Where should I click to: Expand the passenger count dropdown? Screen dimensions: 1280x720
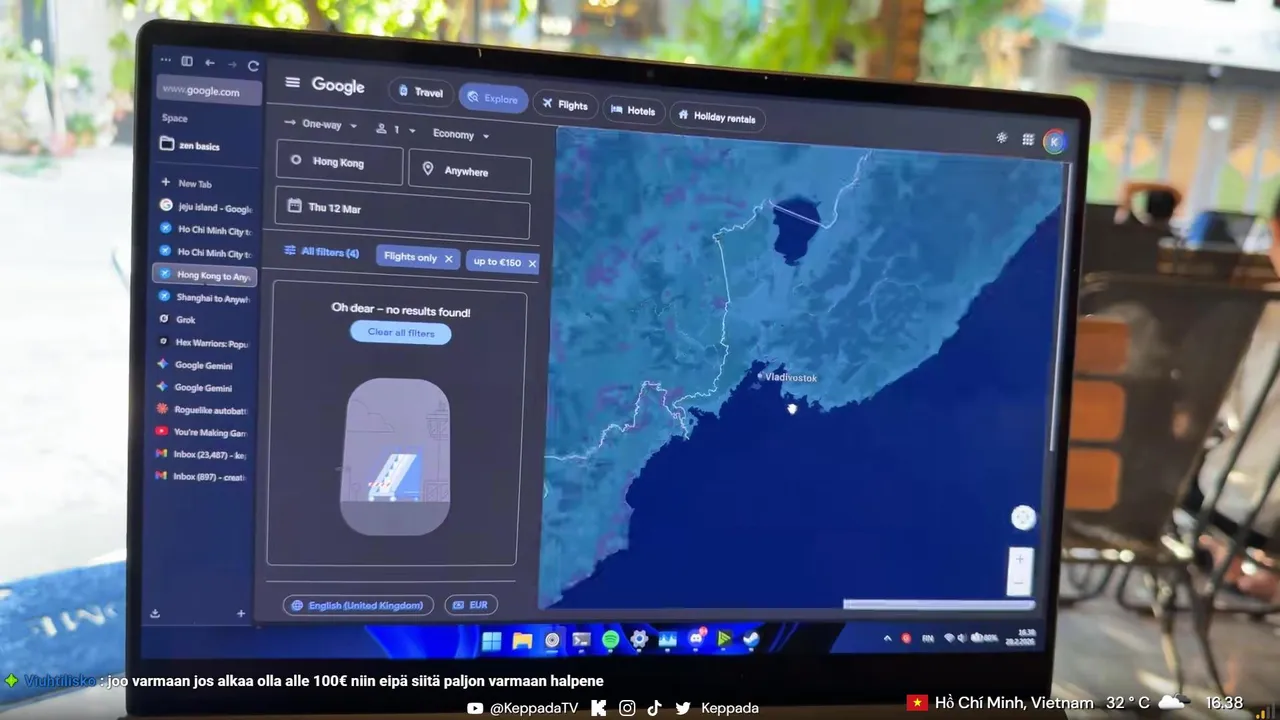click(395, 129)
